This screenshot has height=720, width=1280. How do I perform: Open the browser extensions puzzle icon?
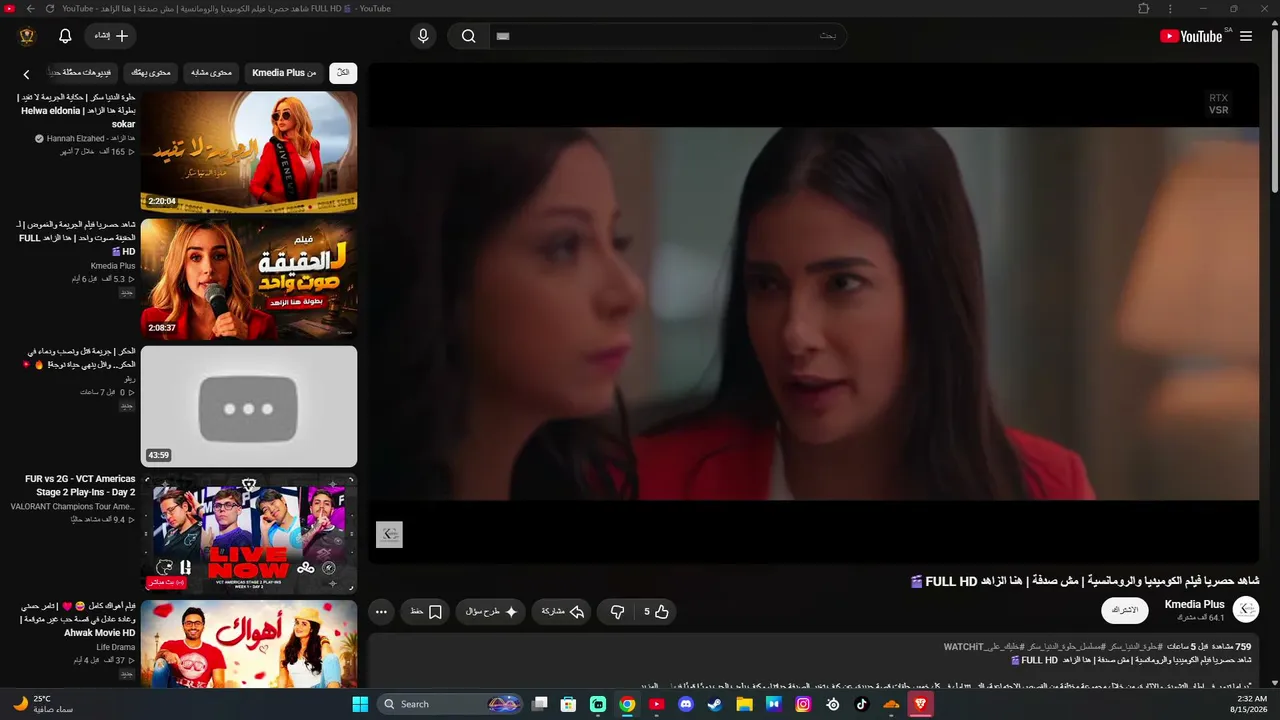click(1144, 9)
